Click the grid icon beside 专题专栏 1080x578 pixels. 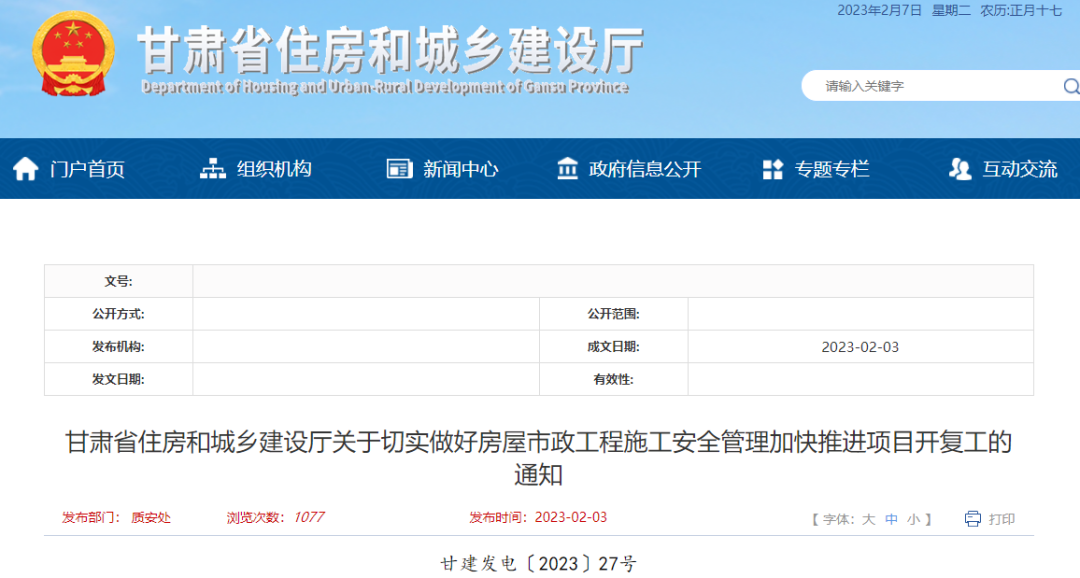click(771, 168)
